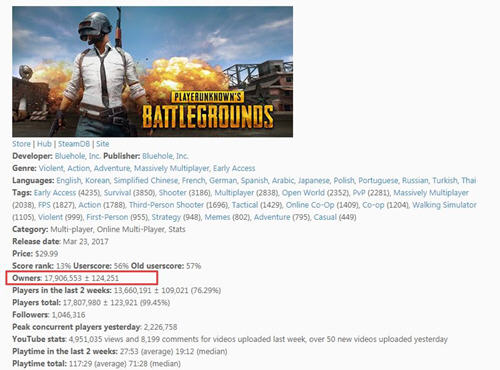Open the Hub link
Screen dimensions: 500x370
click(44, 144)
